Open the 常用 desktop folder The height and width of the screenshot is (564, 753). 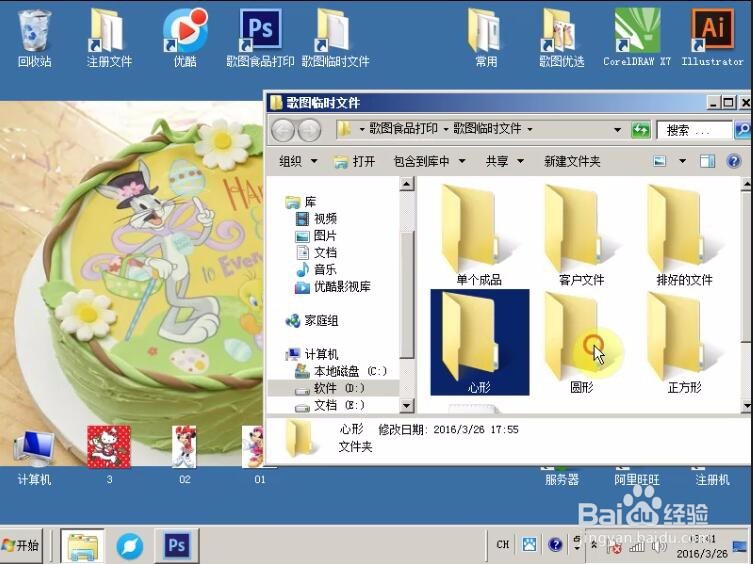tap(486, 38)
